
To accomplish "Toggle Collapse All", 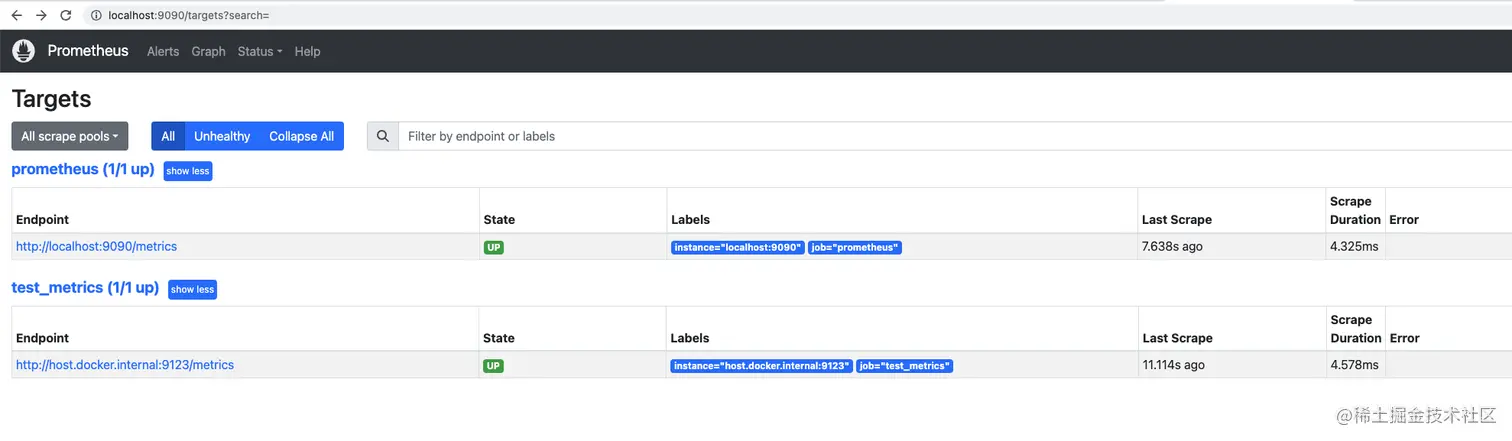I will tap(301, 136).
